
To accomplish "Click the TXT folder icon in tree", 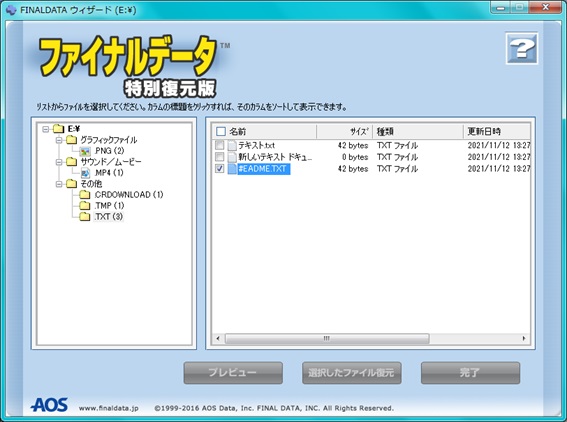I will click(x=85, y=216).
